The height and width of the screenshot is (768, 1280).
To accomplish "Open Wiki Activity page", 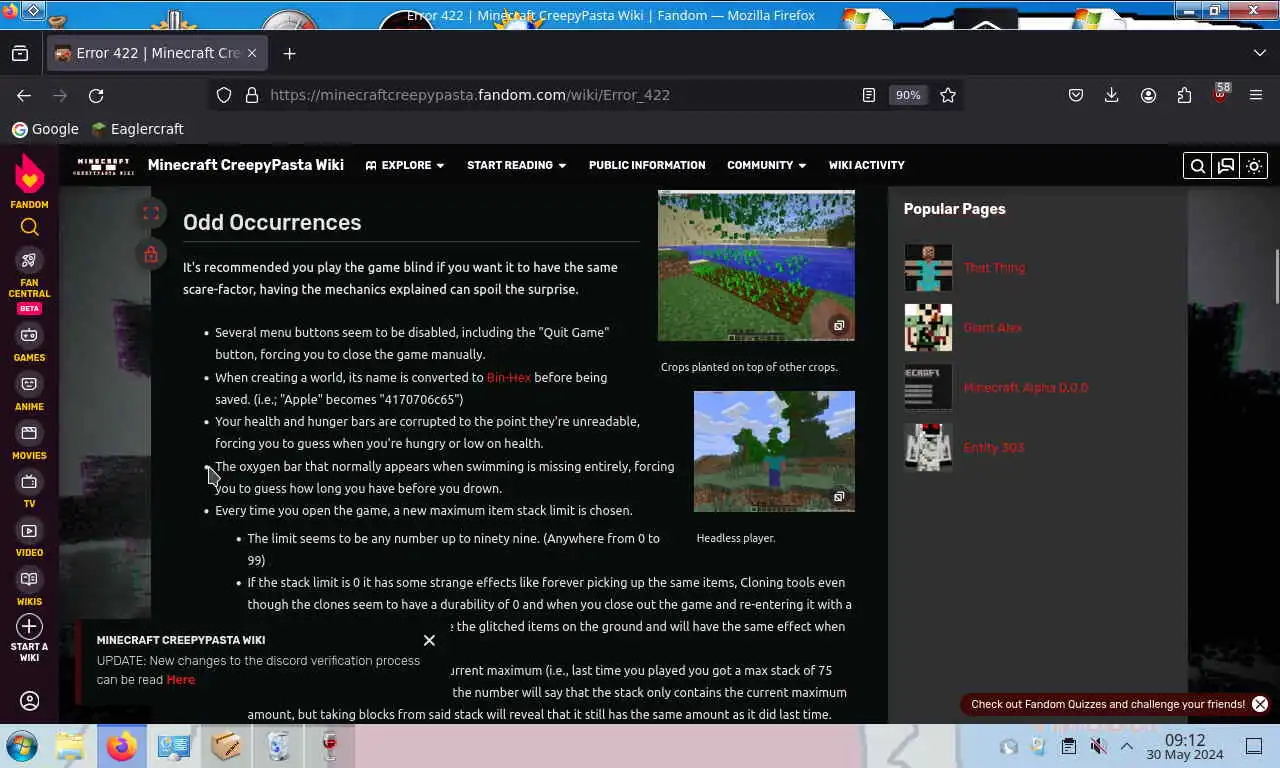I will [x=866, y=165].
